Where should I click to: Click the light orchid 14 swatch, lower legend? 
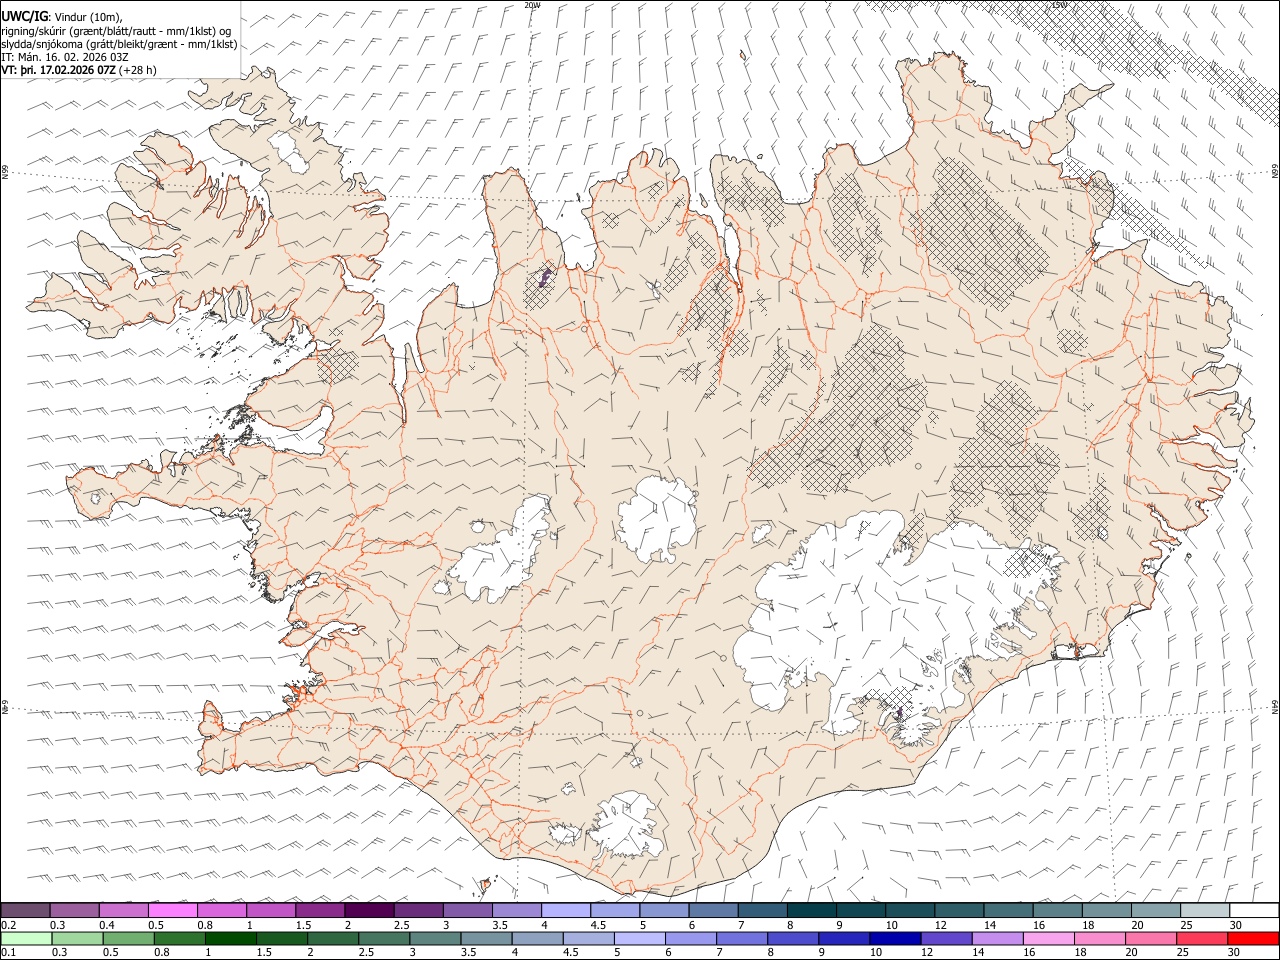[x=996, y=938]
